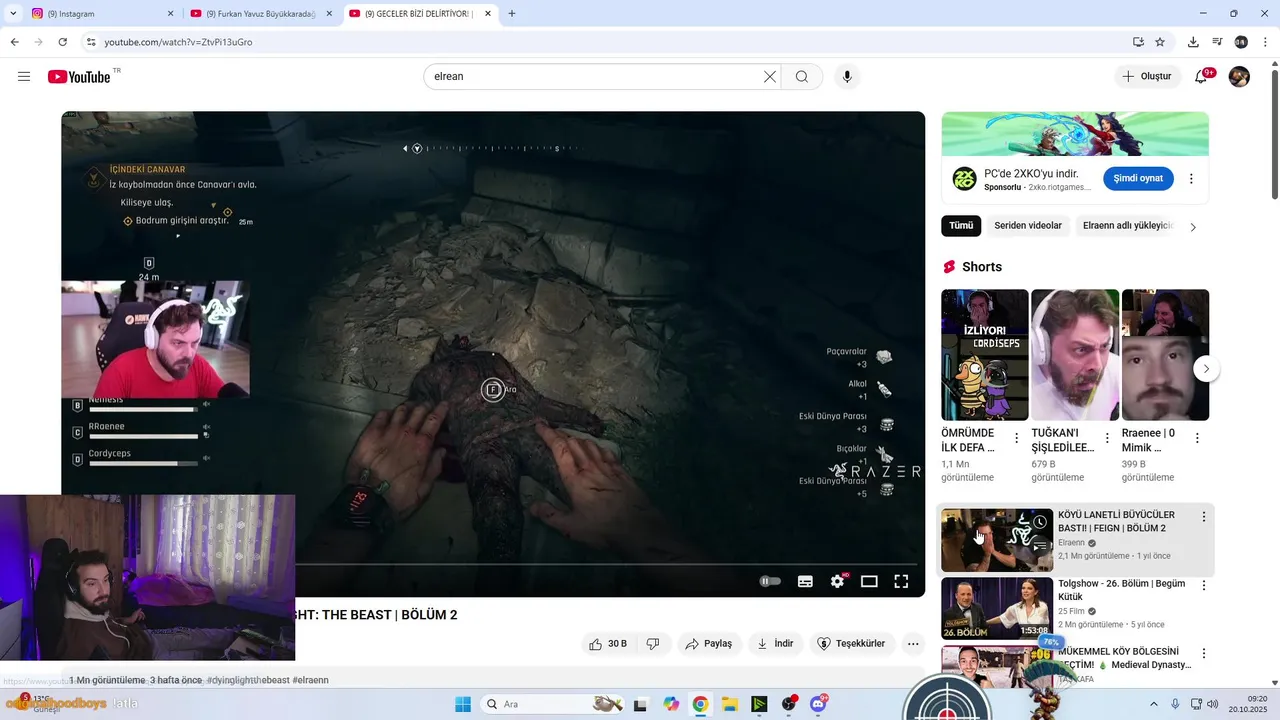Open YouTube notifications bell

pyautogui.click(x=1202, y=77)
